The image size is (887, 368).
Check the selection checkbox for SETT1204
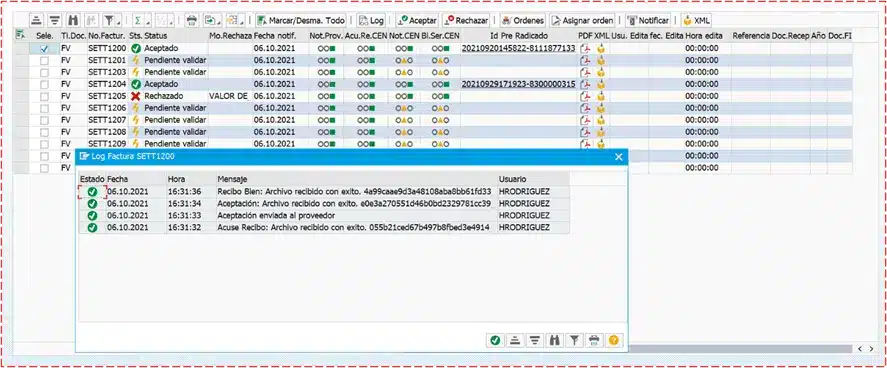(44, 84)
